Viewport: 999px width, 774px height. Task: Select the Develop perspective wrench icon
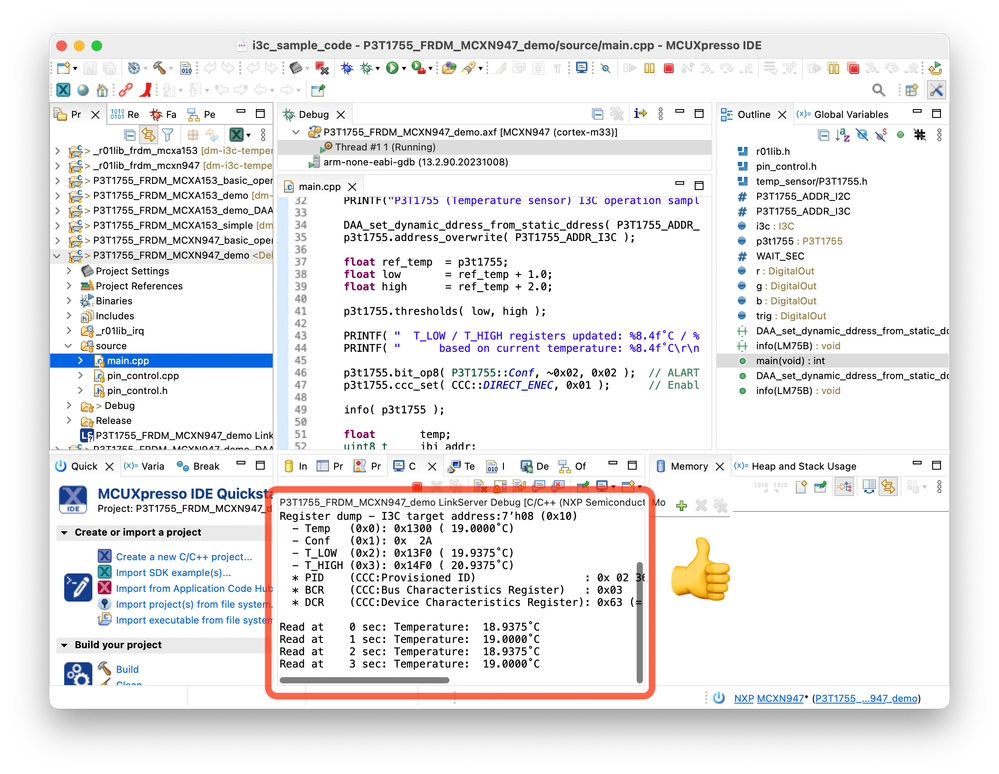[936, 90]
